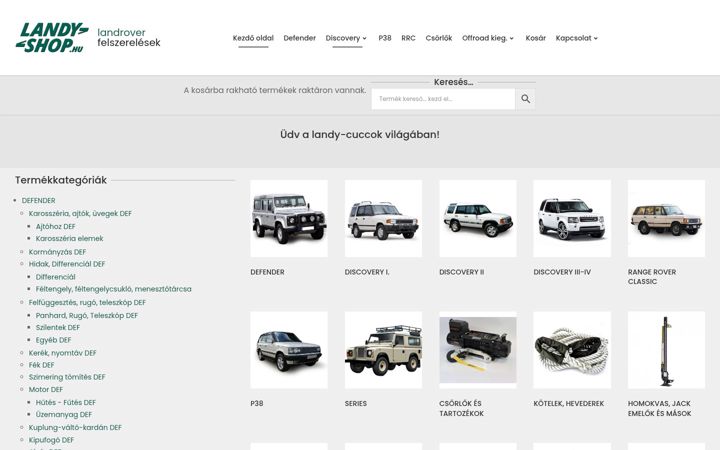Click the DEFENDER category title under image
The height and width of the screenshot is (450, 720).
267,272
